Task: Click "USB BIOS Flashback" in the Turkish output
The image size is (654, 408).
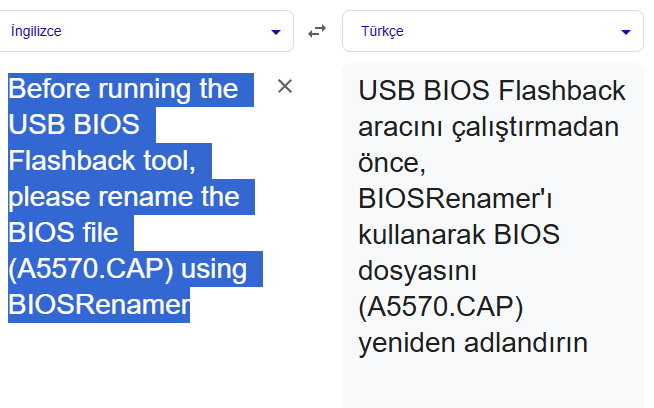Action: pyautogui.click(x=491, y=91)
